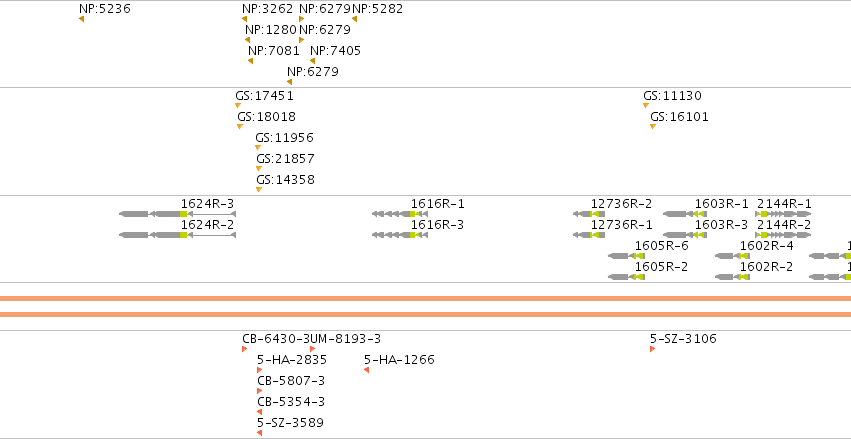Select the 1602R-4 gene model
The image size is (851, 439).
pos(733,256)
